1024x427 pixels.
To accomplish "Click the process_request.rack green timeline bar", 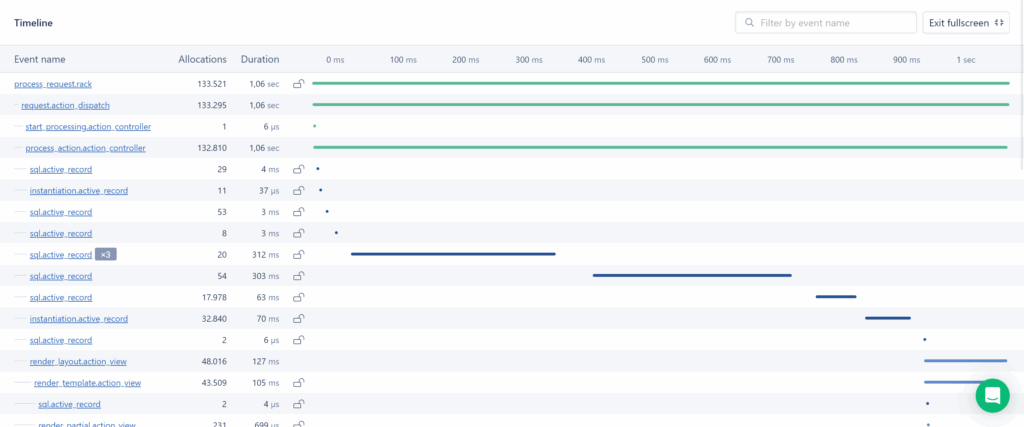I will tap(661, 84).
